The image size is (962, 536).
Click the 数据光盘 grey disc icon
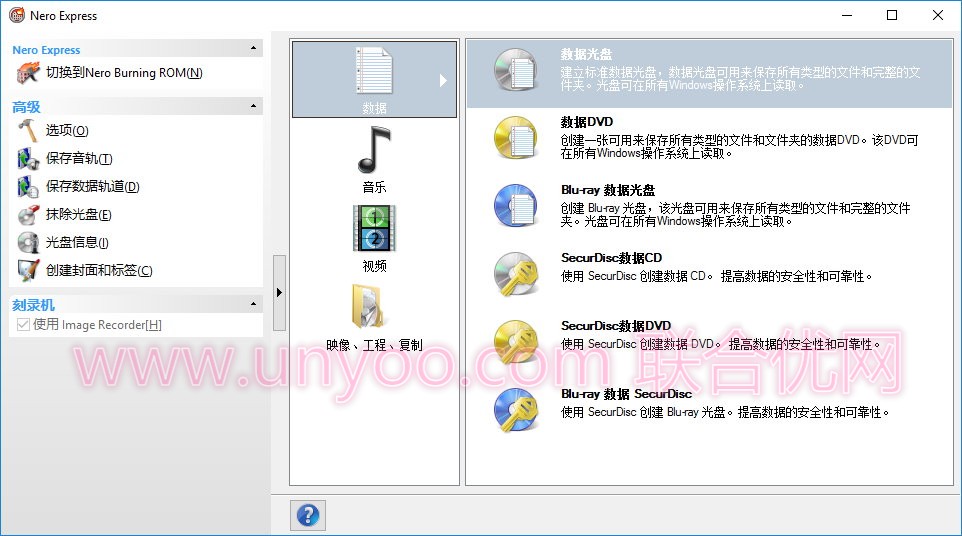516,70
